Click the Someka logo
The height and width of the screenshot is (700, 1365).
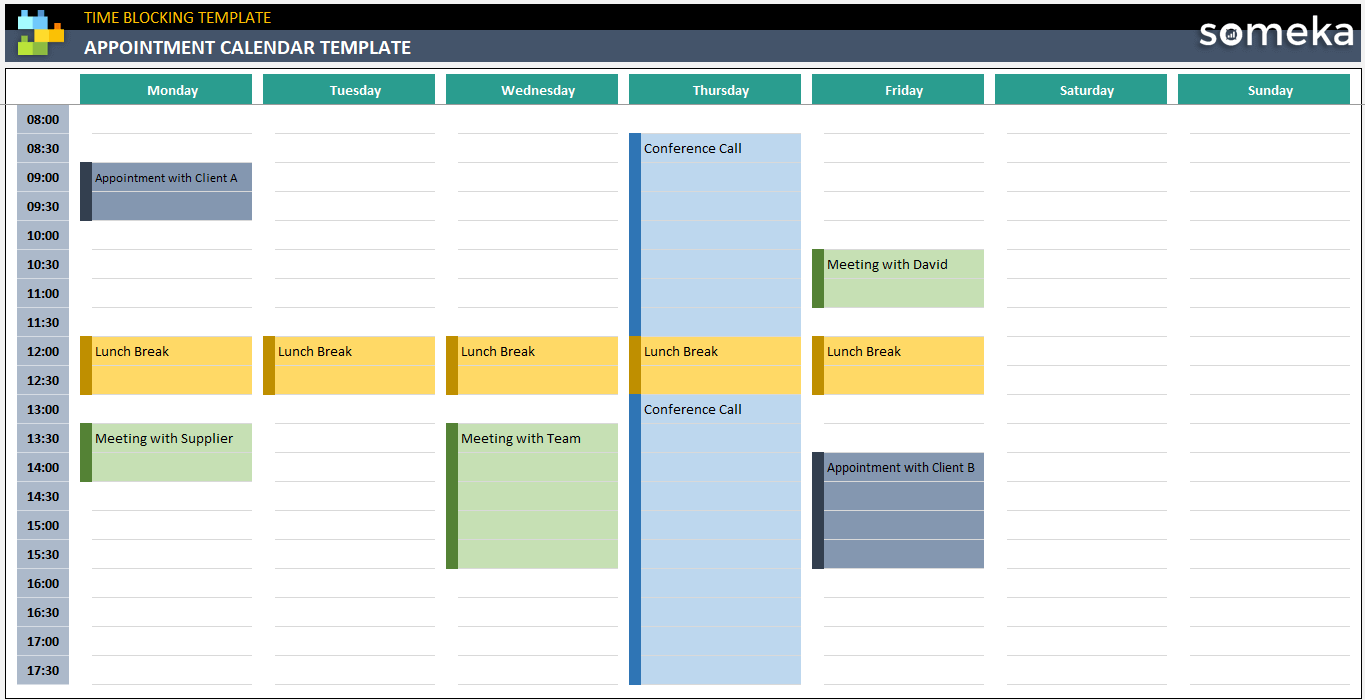tap(1277, 33)
